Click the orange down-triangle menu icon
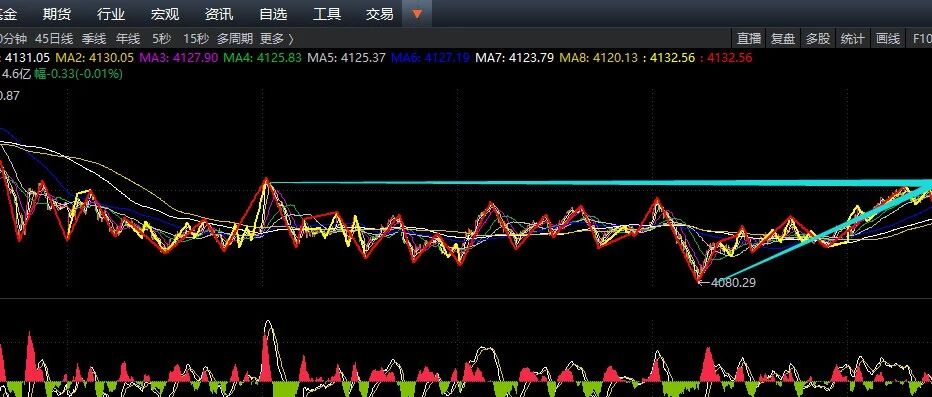Screen dimensions: 932x397 click(x=417, y=14)
